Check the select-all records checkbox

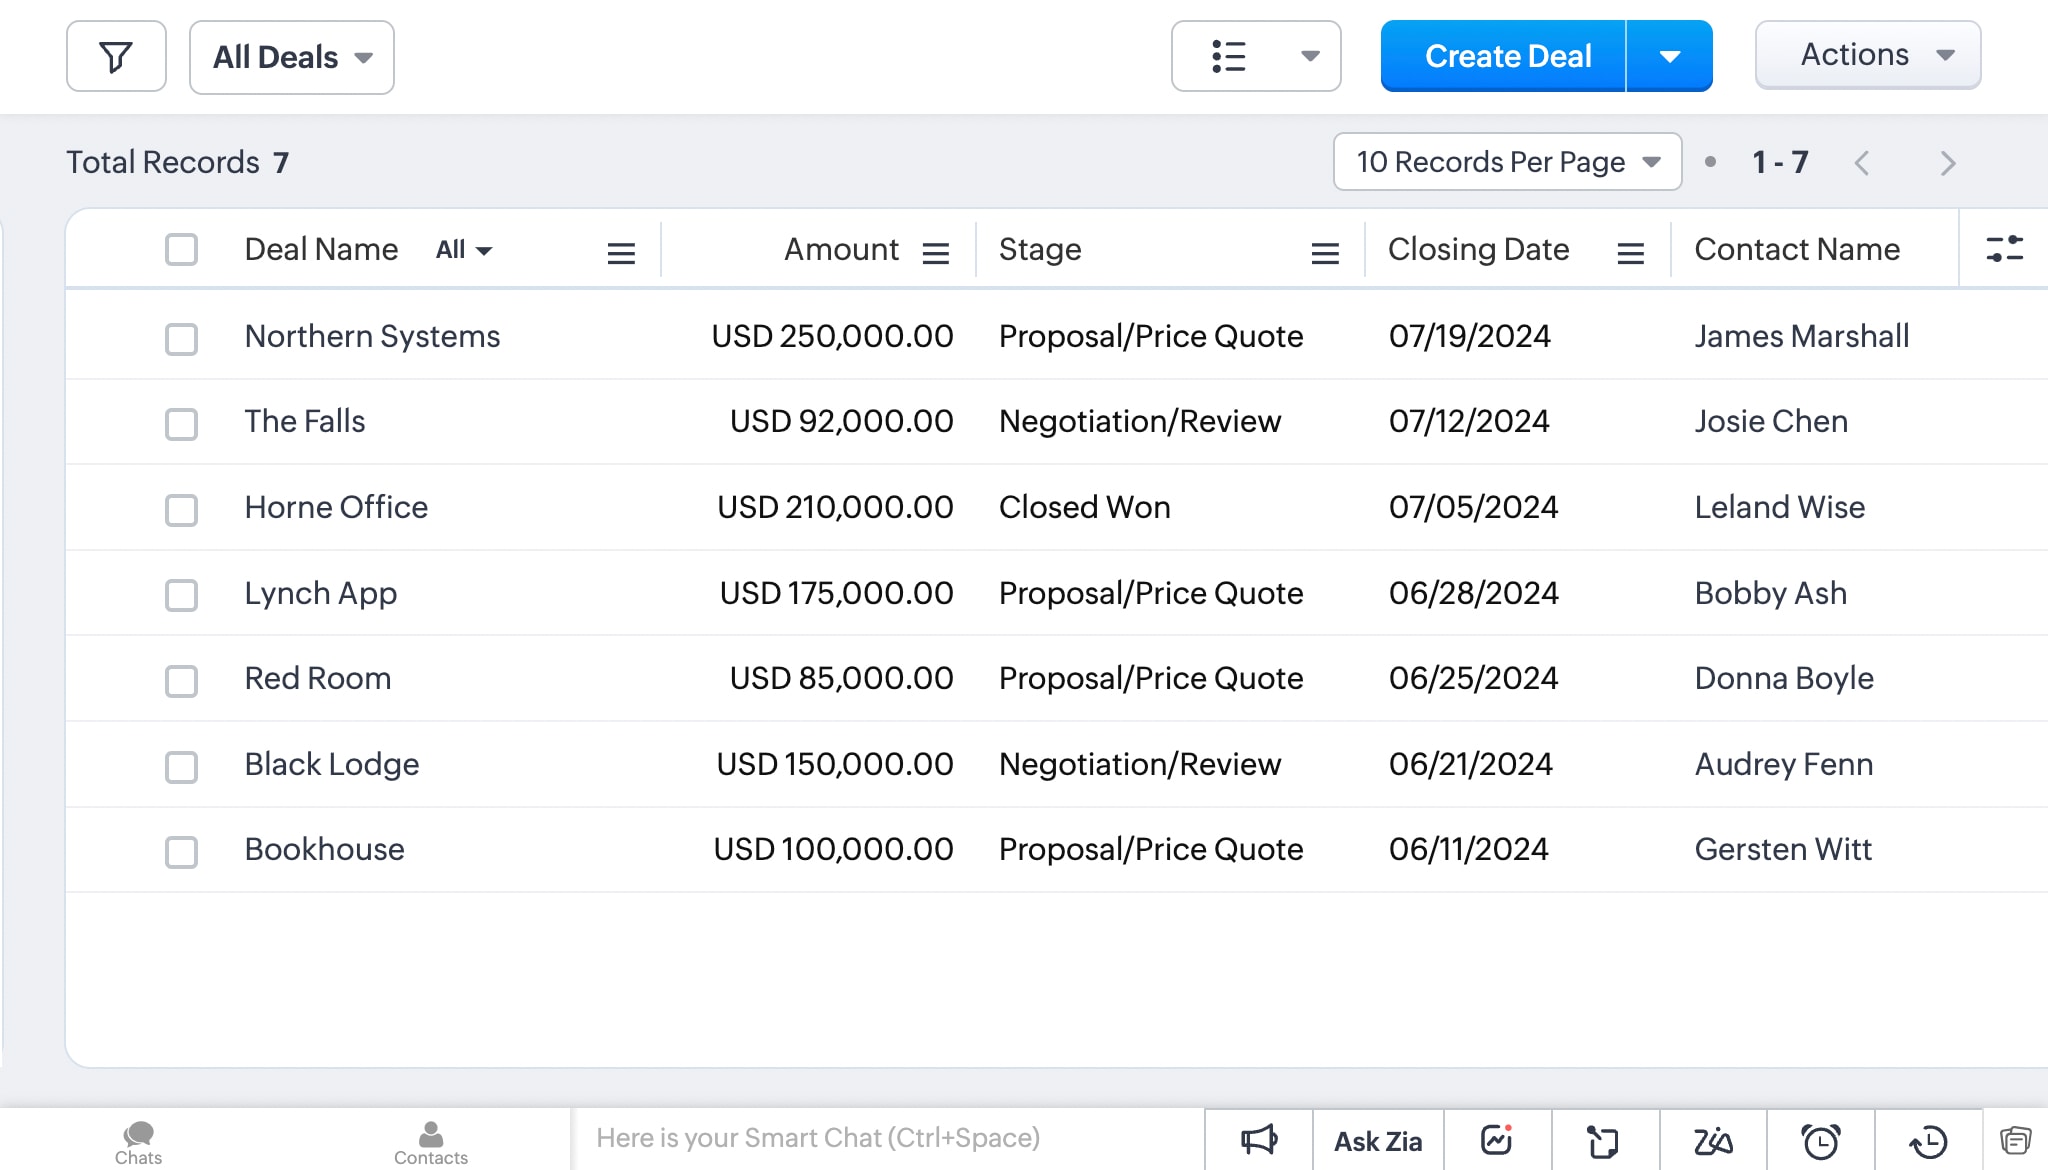(x=181, y=250)
